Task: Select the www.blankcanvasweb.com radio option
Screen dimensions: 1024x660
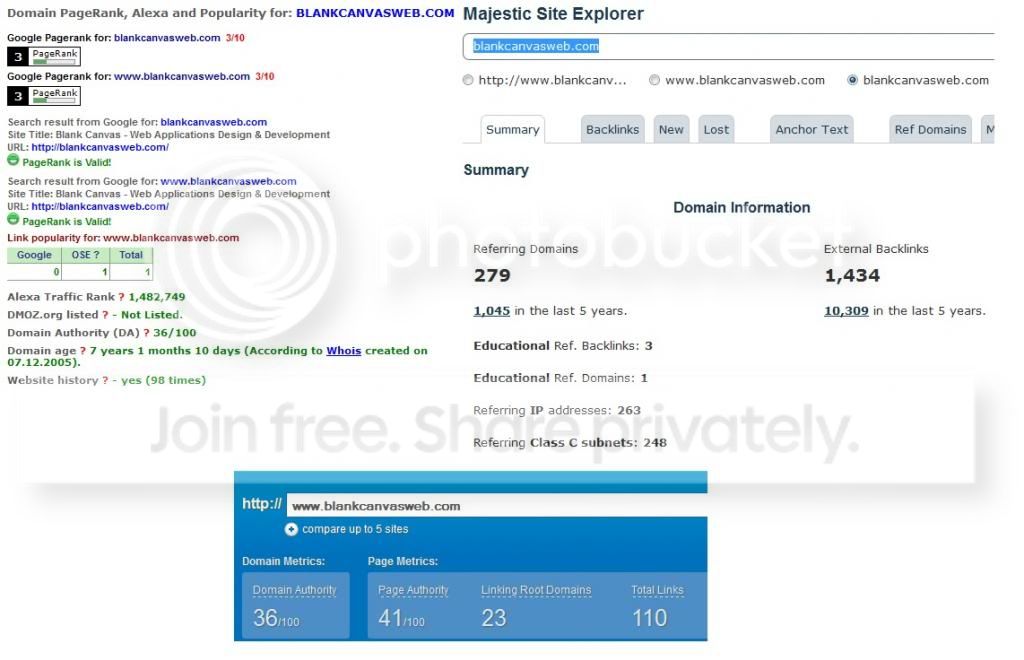Action: pos(654,80)
